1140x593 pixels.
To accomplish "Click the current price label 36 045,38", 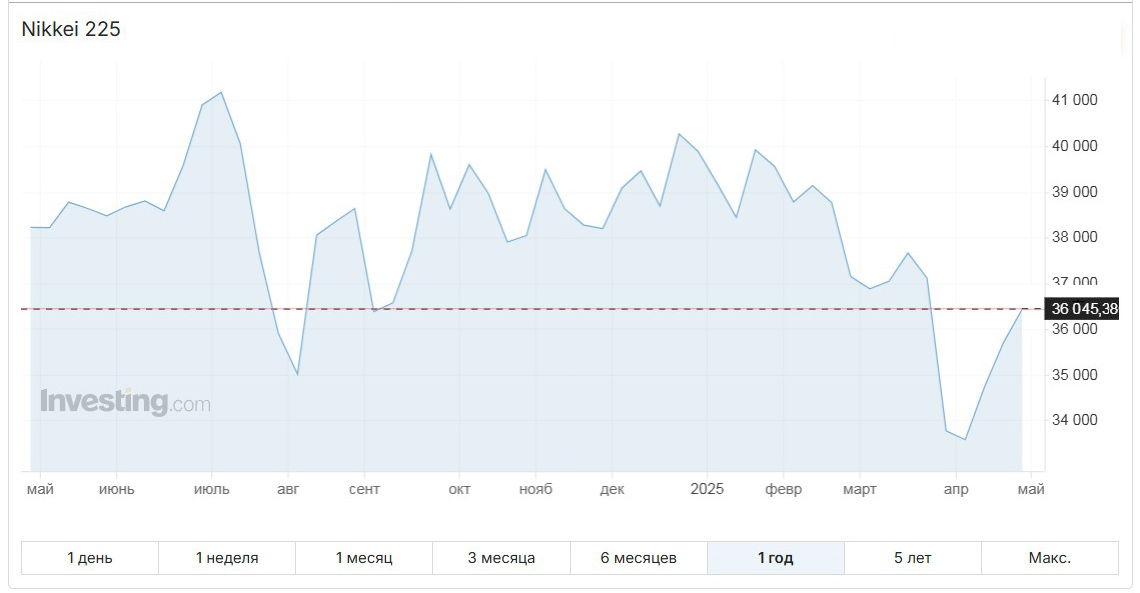I will click(x=1082, y=309).
